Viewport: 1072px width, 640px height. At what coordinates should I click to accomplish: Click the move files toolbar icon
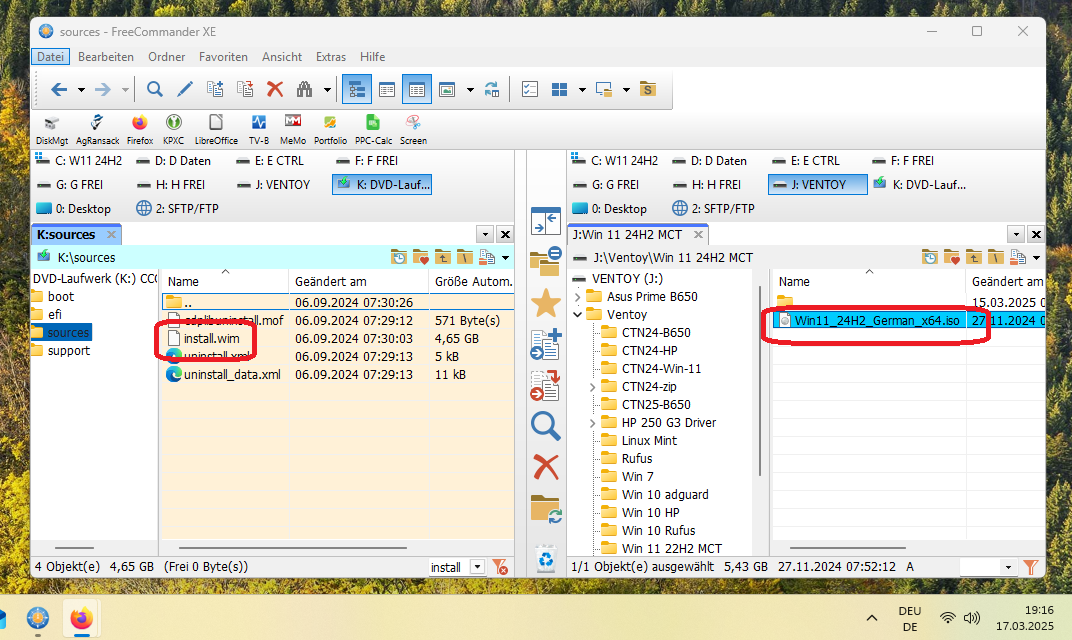pyautogui.click(x=245, y=90)
